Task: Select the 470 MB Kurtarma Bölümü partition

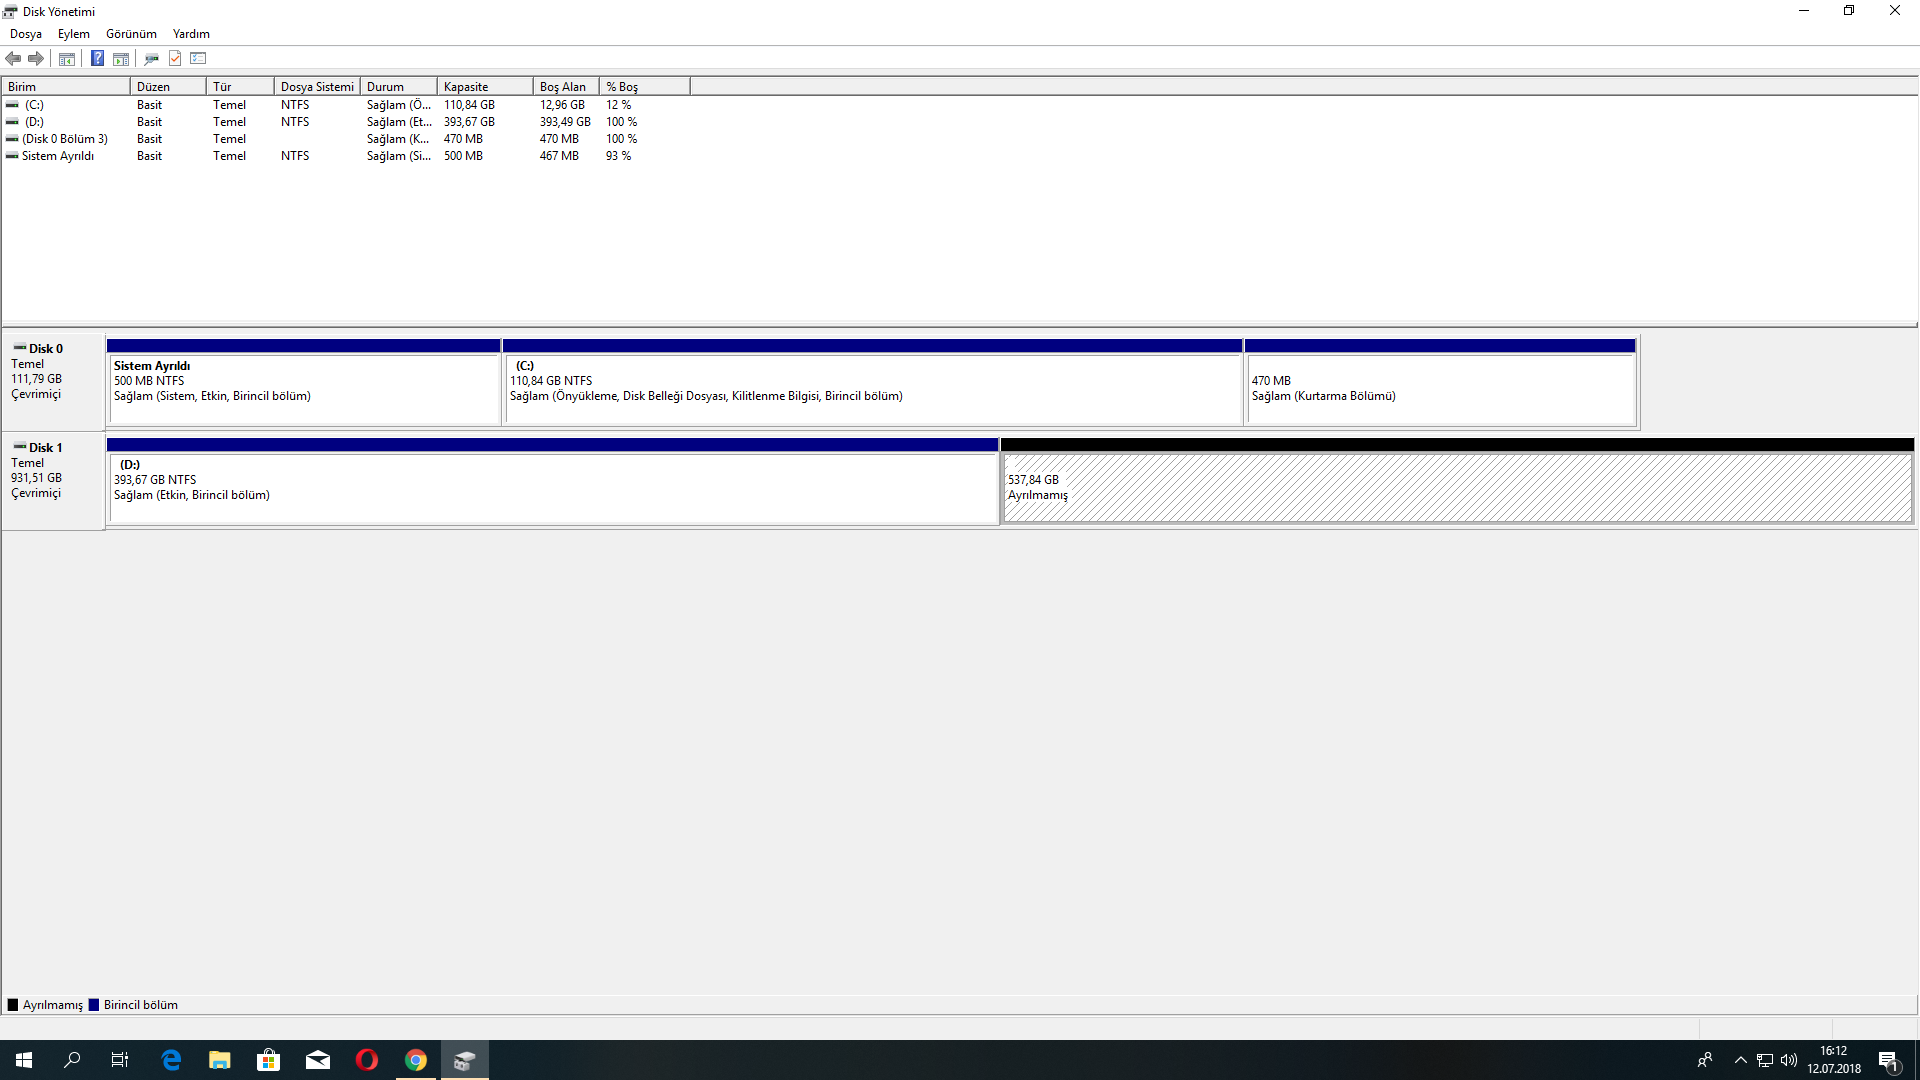Action: [x=1440, y=388]
